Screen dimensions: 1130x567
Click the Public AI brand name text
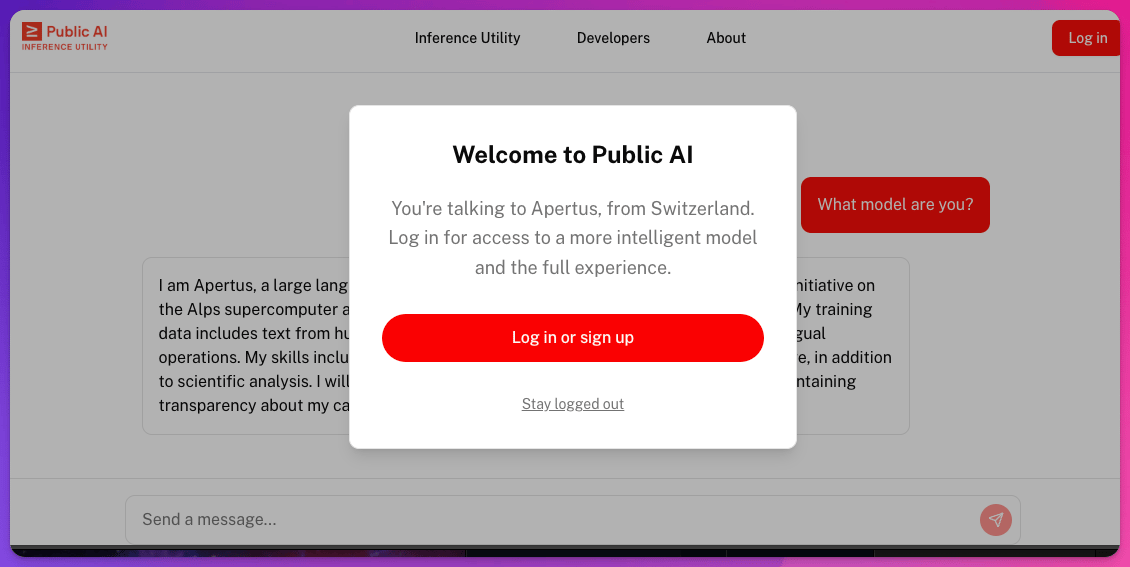click(x=77, y=31)
